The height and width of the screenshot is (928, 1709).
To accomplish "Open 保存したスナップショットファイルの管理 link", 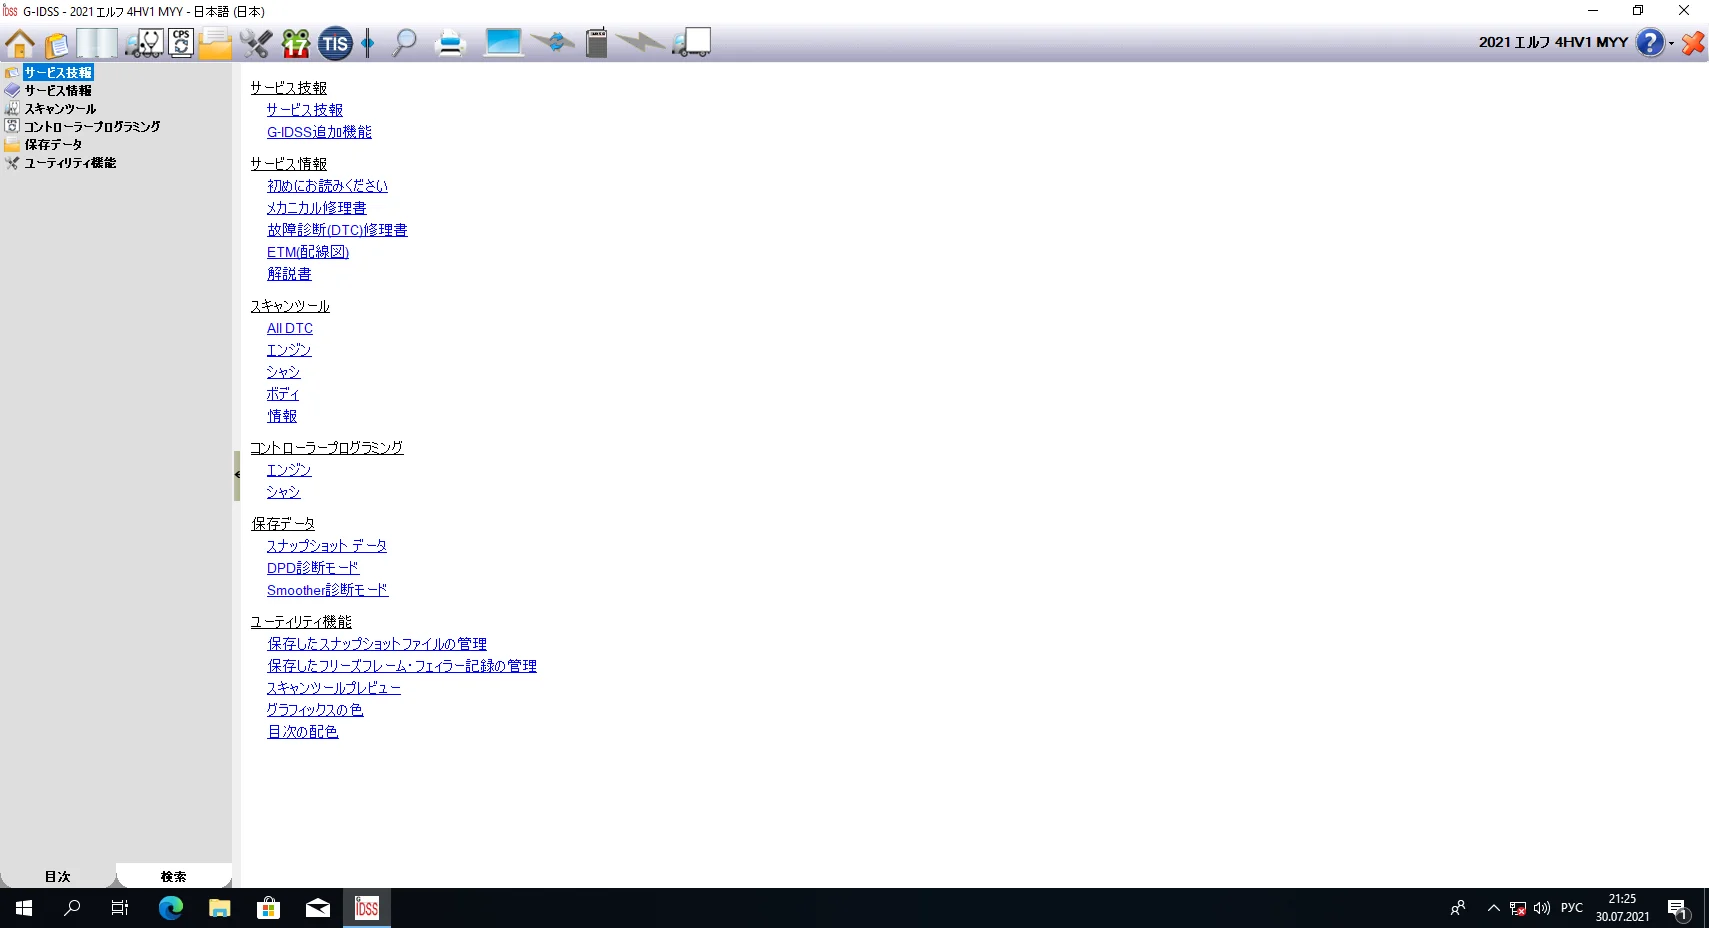I will point(377,644).
